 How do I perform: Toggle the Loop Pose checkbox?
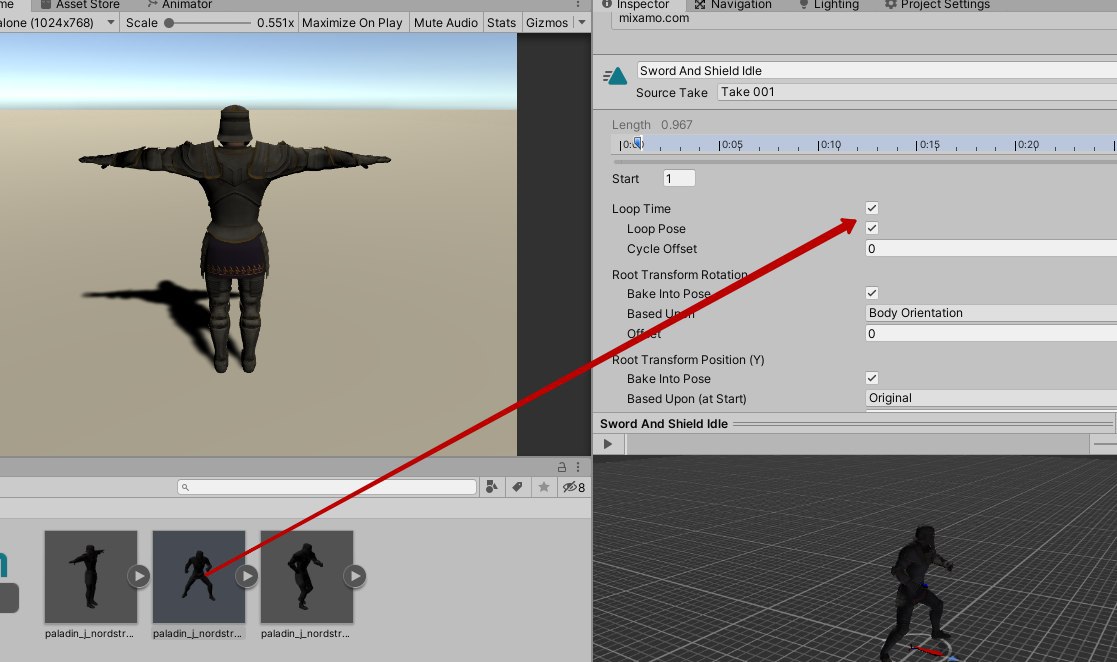click(872, 228)
